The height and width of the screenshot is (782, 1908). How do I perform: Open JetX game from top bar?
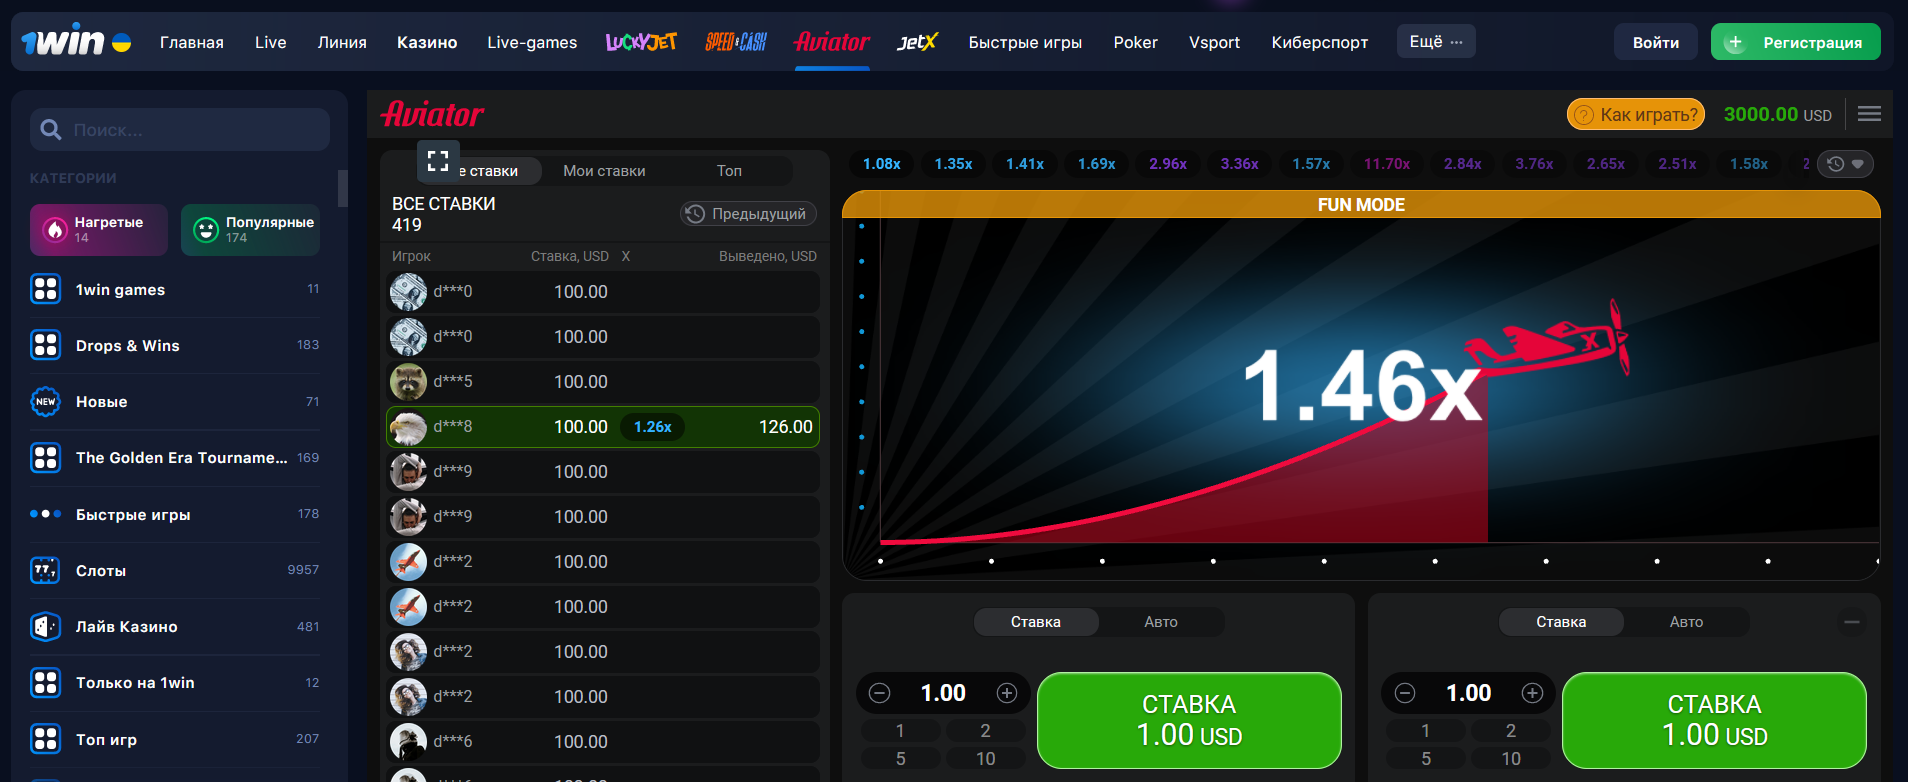tap(917, 42)
